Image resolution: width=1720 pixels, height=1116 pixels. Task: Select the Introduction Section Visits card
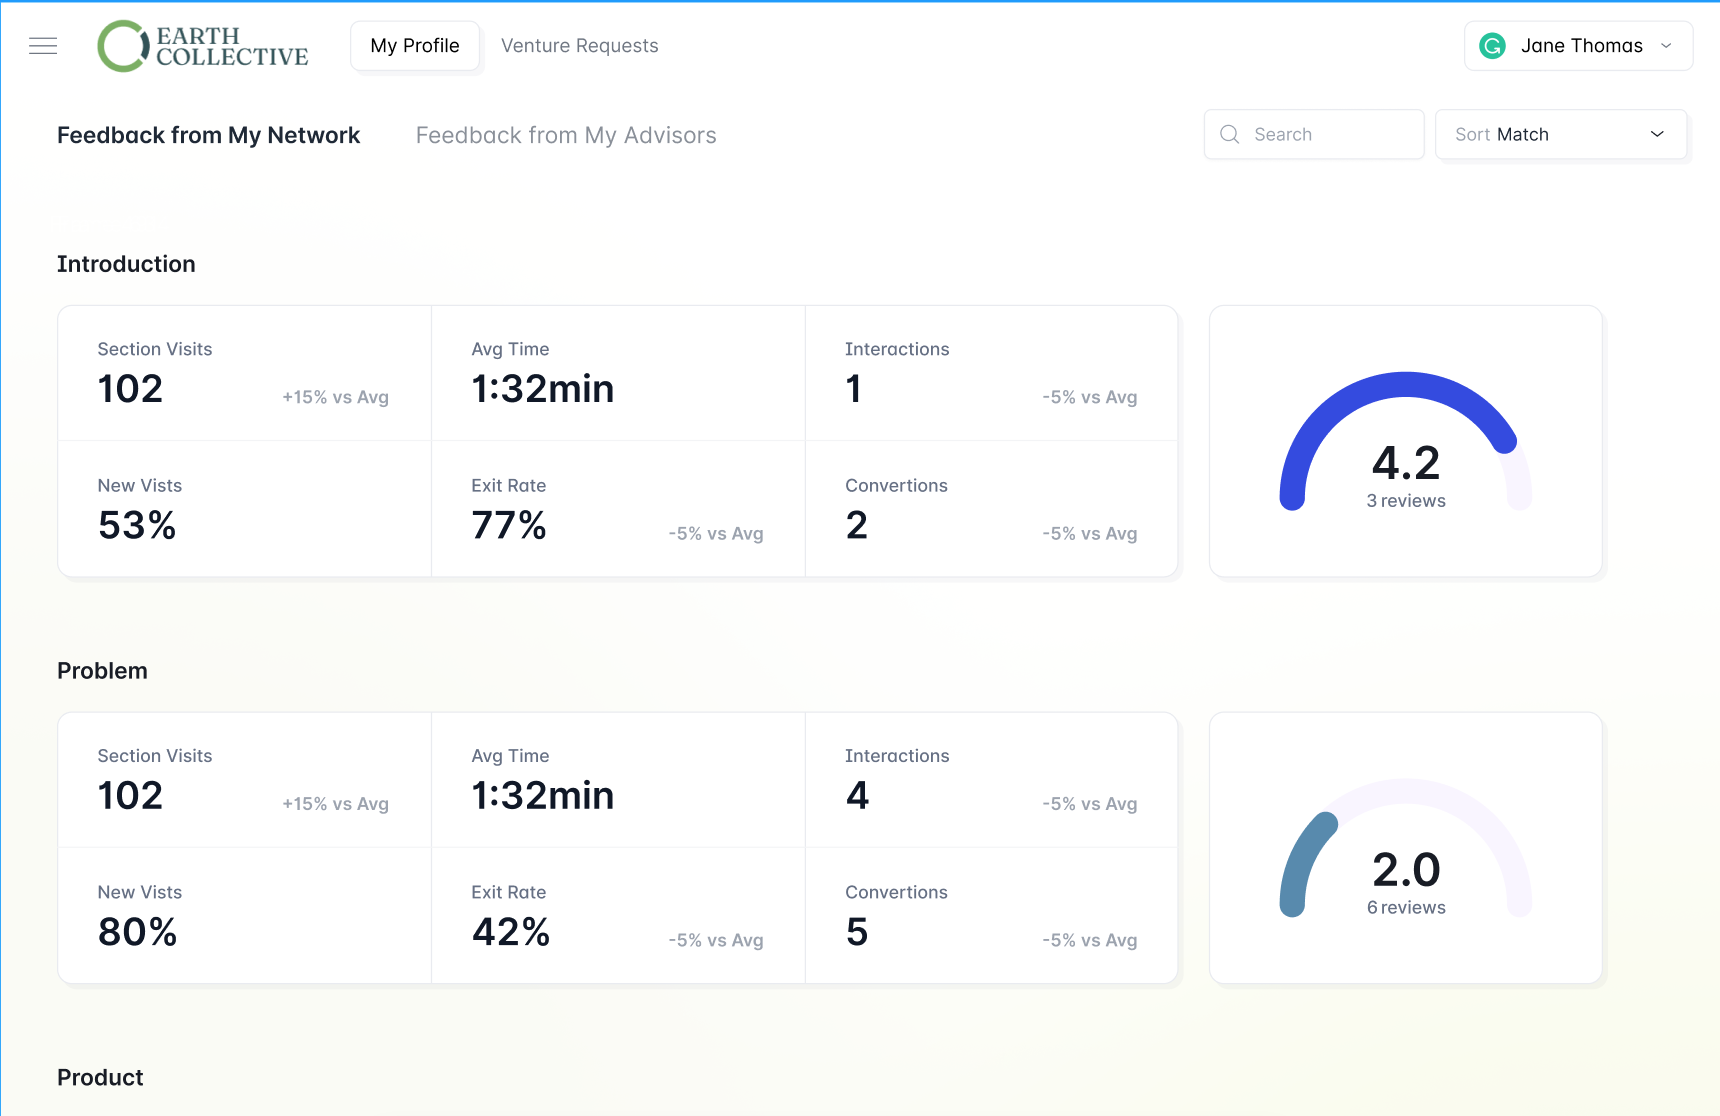point(244,373)
